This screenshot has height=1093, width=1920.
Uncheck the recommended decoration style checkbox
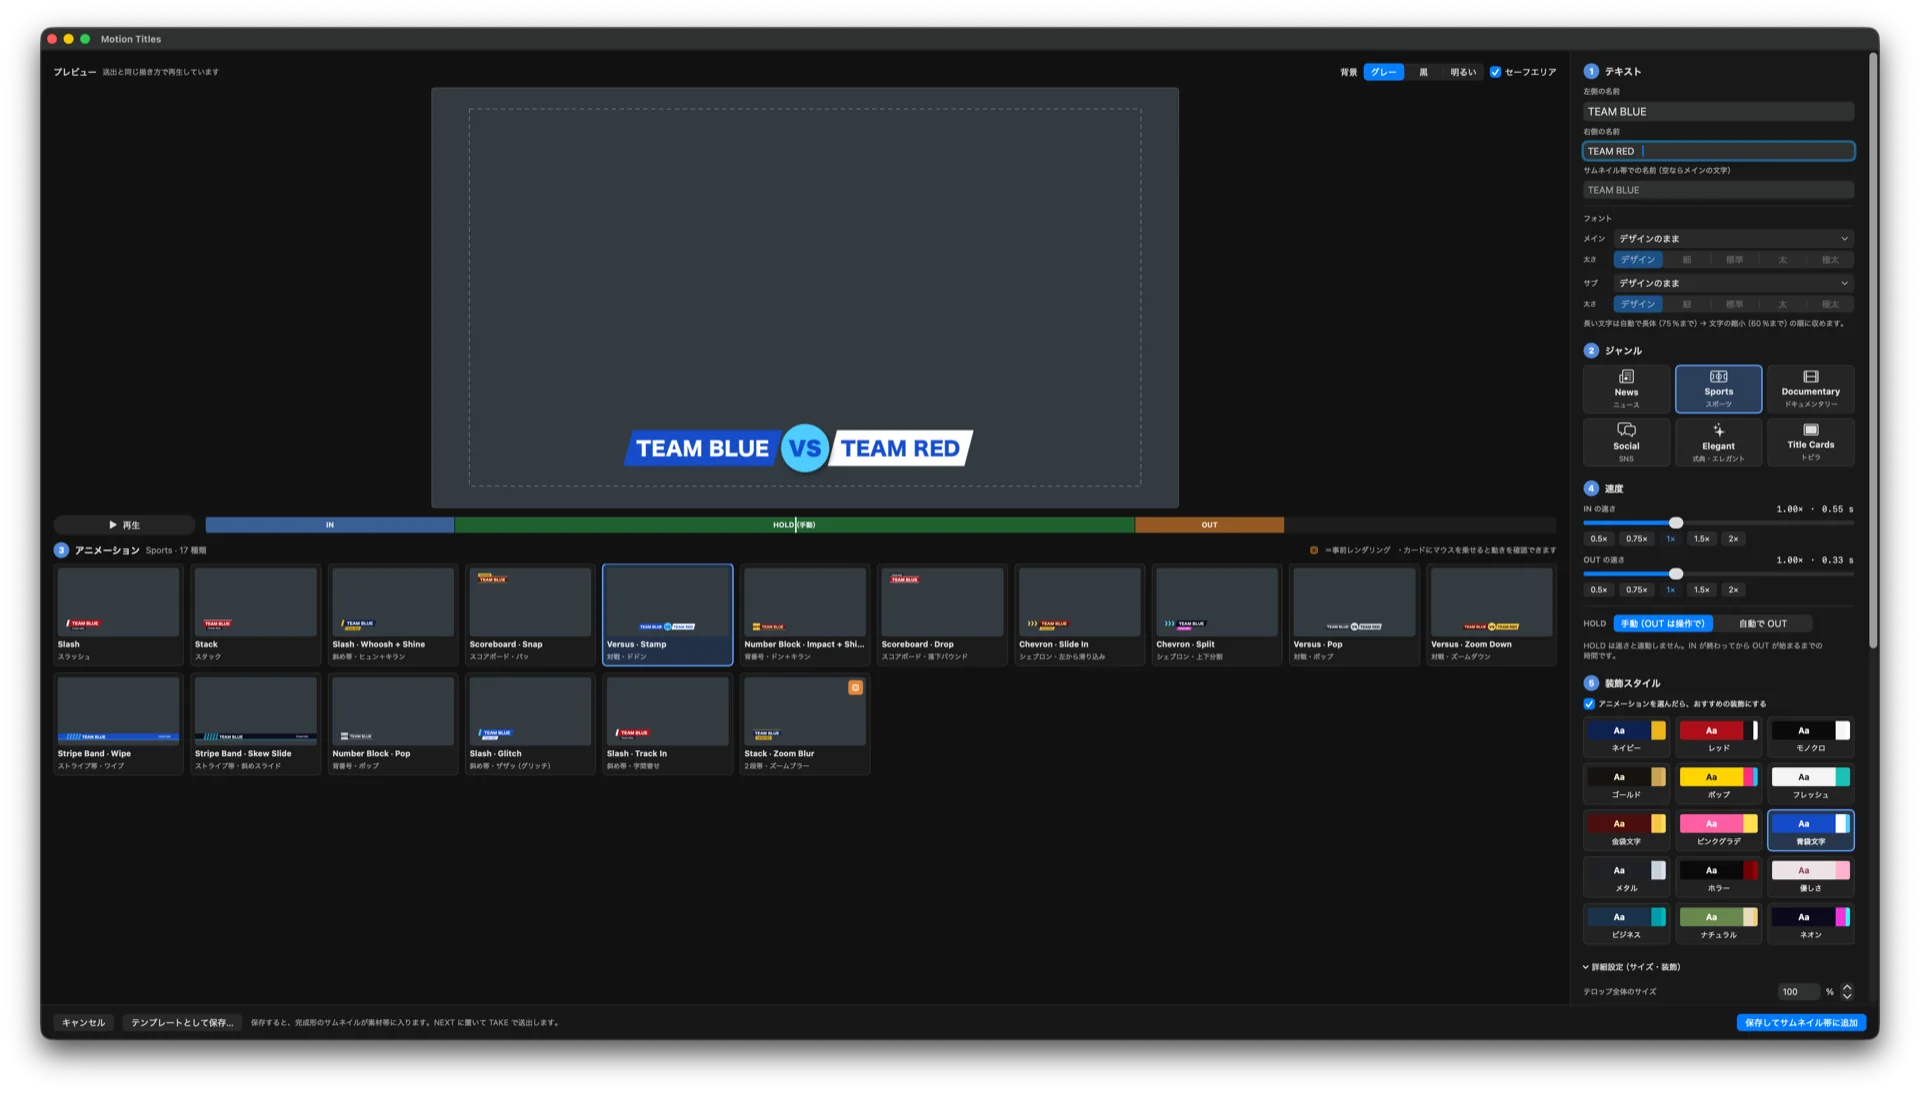point(1589,704)
